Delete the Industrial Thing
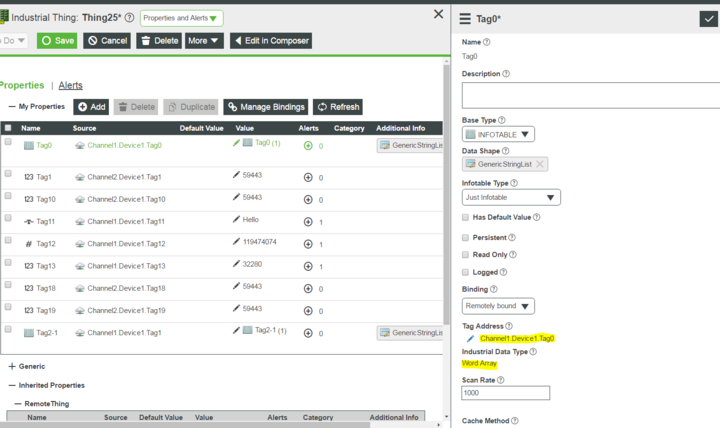Image resolution: width=720 pixels, height=428 pixels. pos(159,41)
